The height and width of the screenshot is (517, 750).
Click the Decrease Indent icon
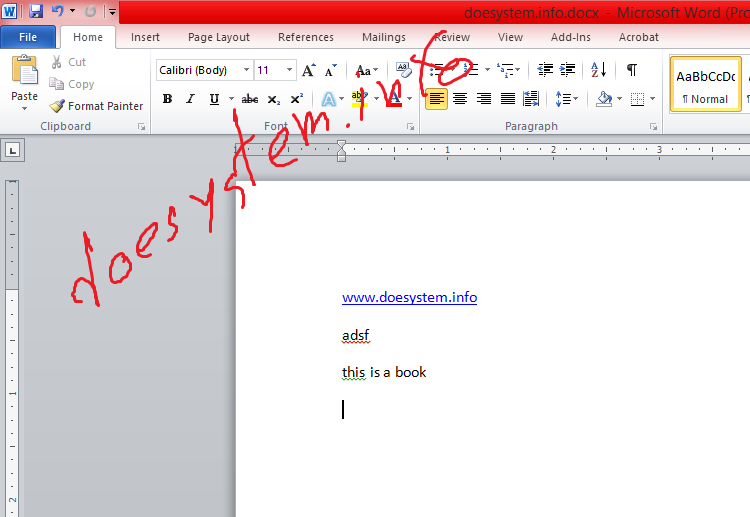pyautogui.click(x=545, y=70)
